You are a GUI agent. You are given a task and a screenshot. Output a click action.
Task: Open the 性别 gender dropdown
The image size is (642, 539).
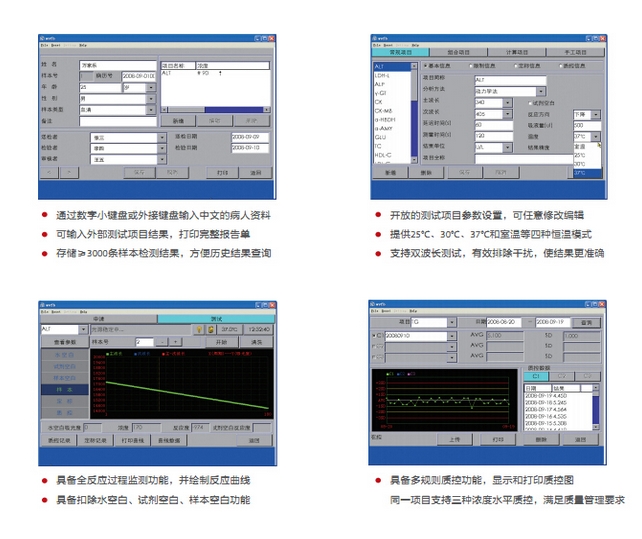coord(151,99)
